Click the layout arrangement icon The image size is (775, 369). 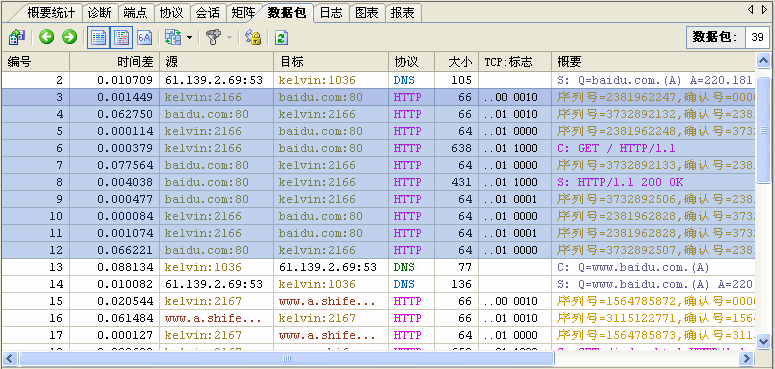point(173,38)
